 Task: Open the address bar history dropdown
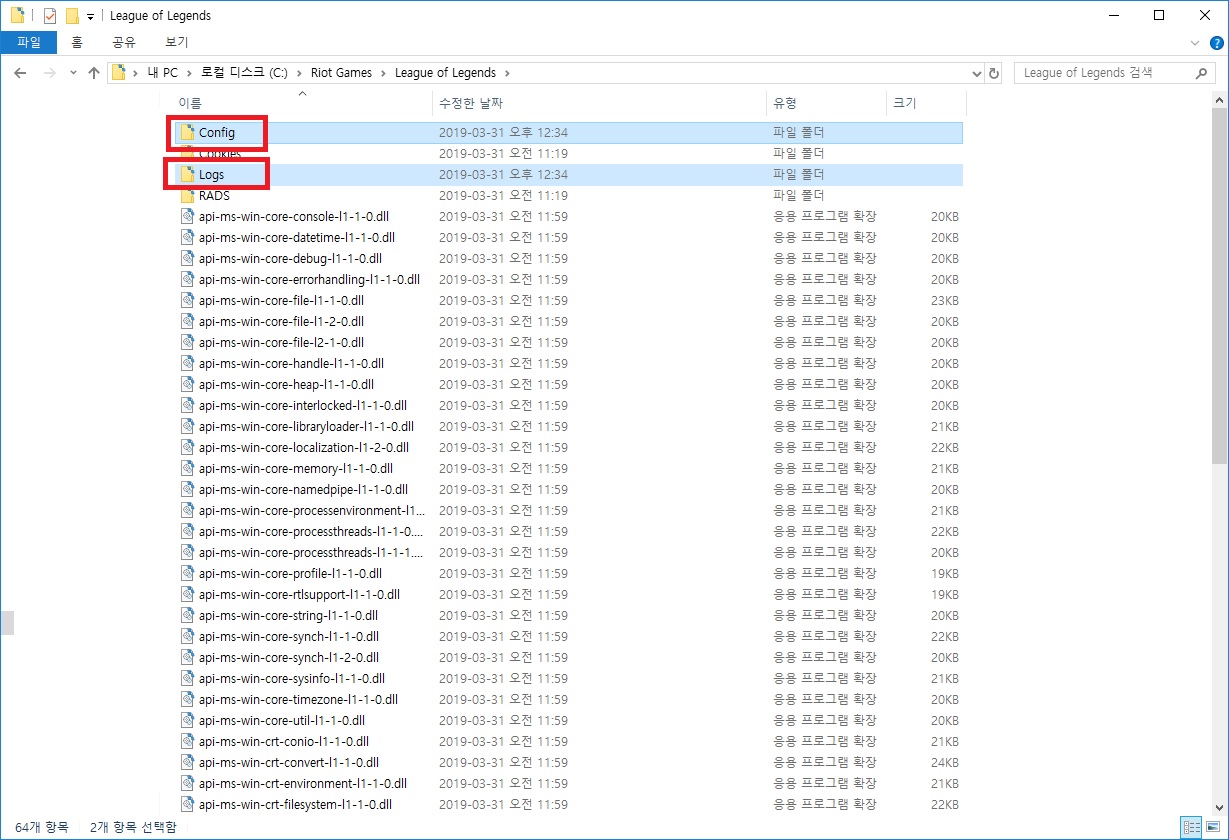click(977, 73)
